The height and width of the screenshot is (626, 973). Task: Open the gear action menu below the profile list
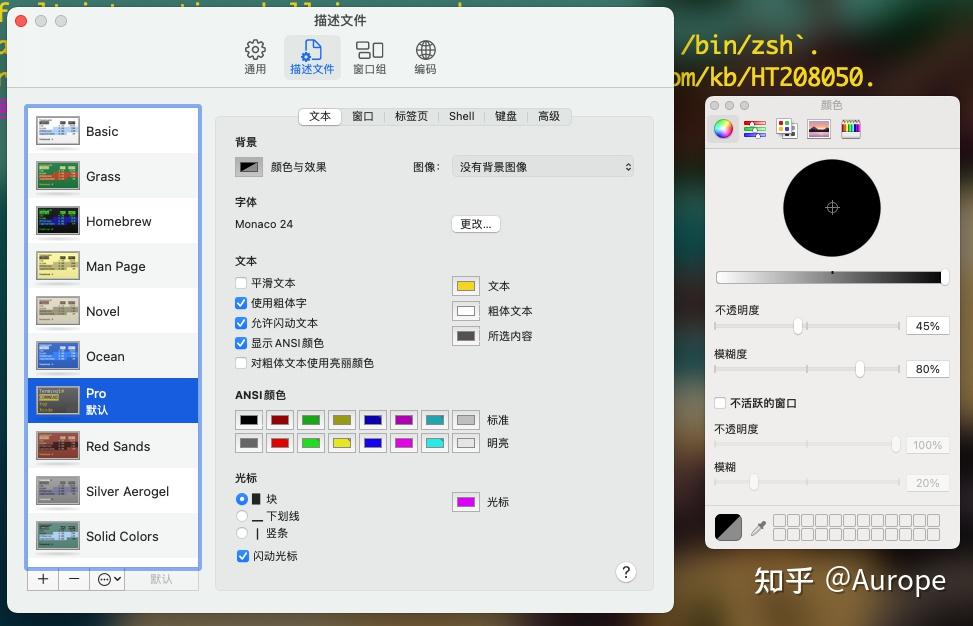pyautogui.click(x=105, y=579)
